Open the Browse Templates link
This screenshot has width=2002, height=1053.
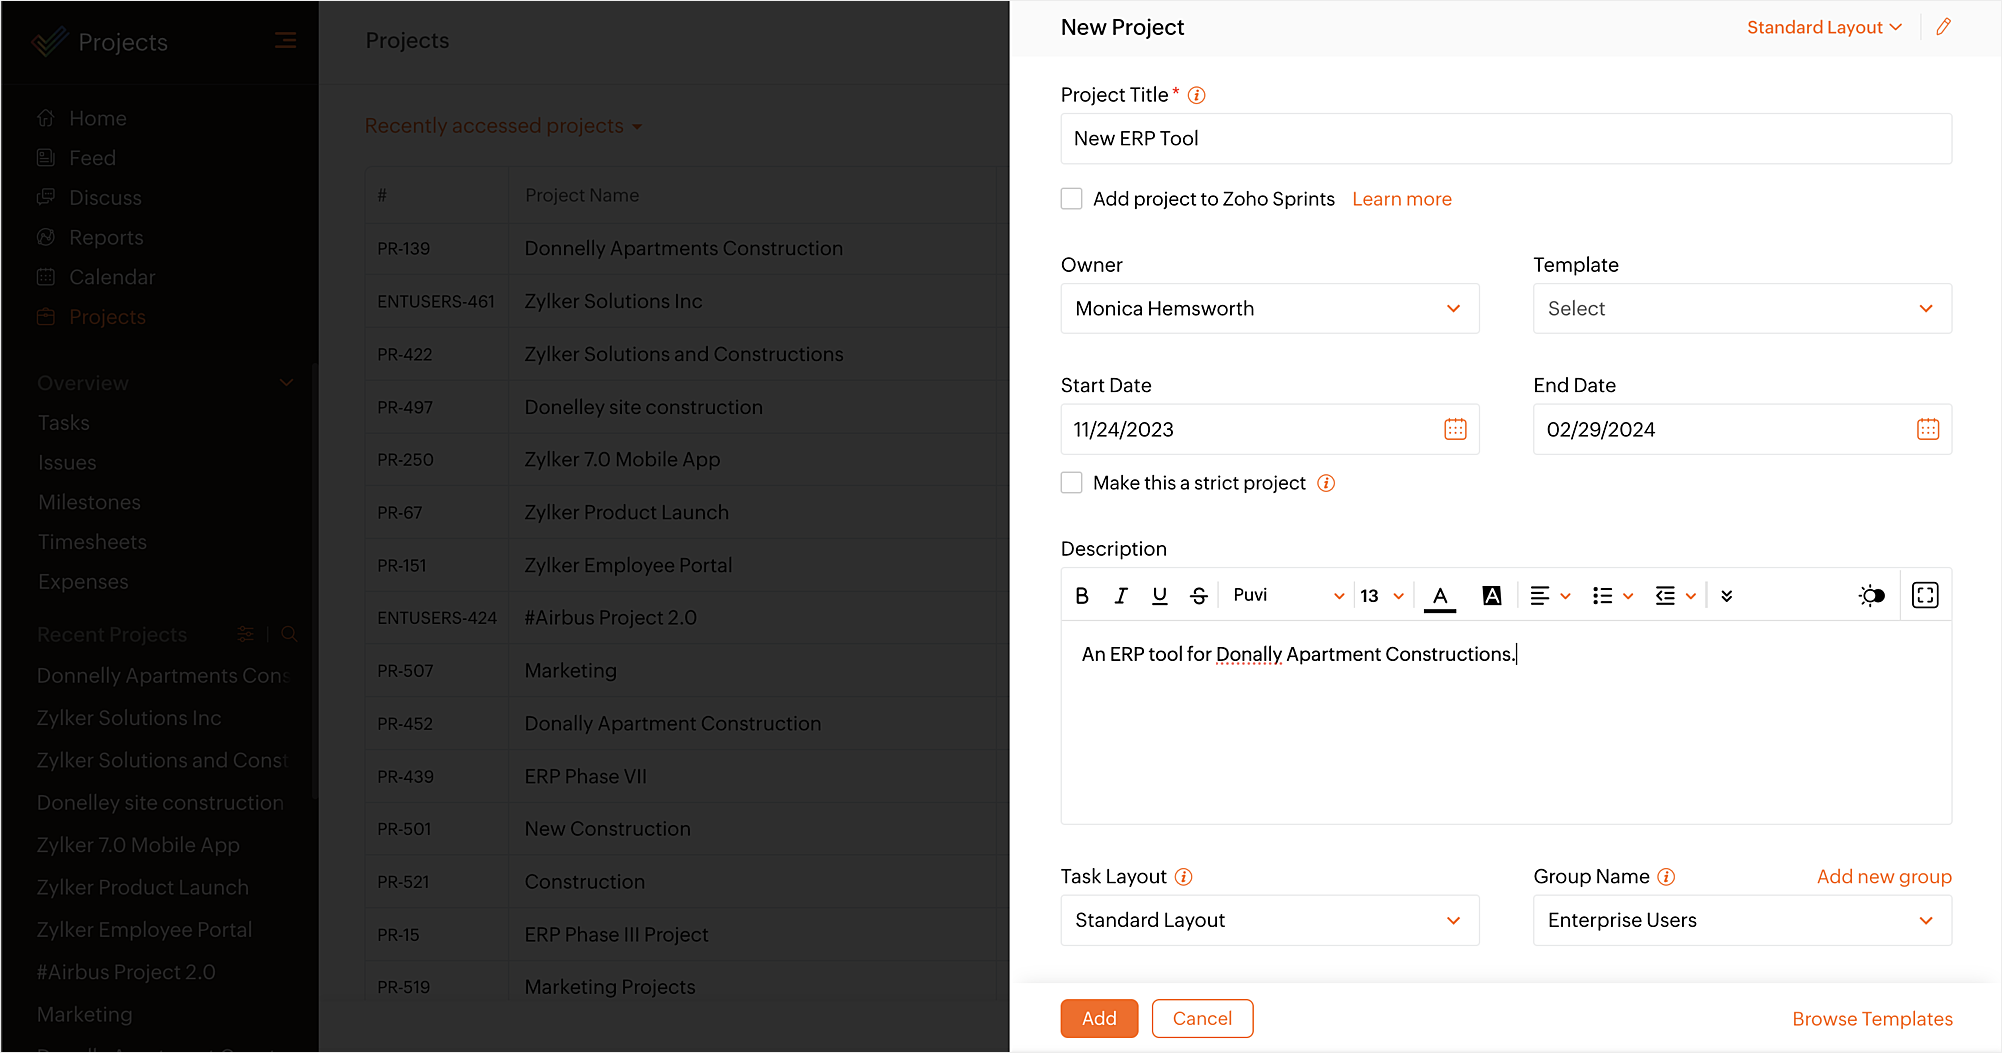tap(1872, 1019)
